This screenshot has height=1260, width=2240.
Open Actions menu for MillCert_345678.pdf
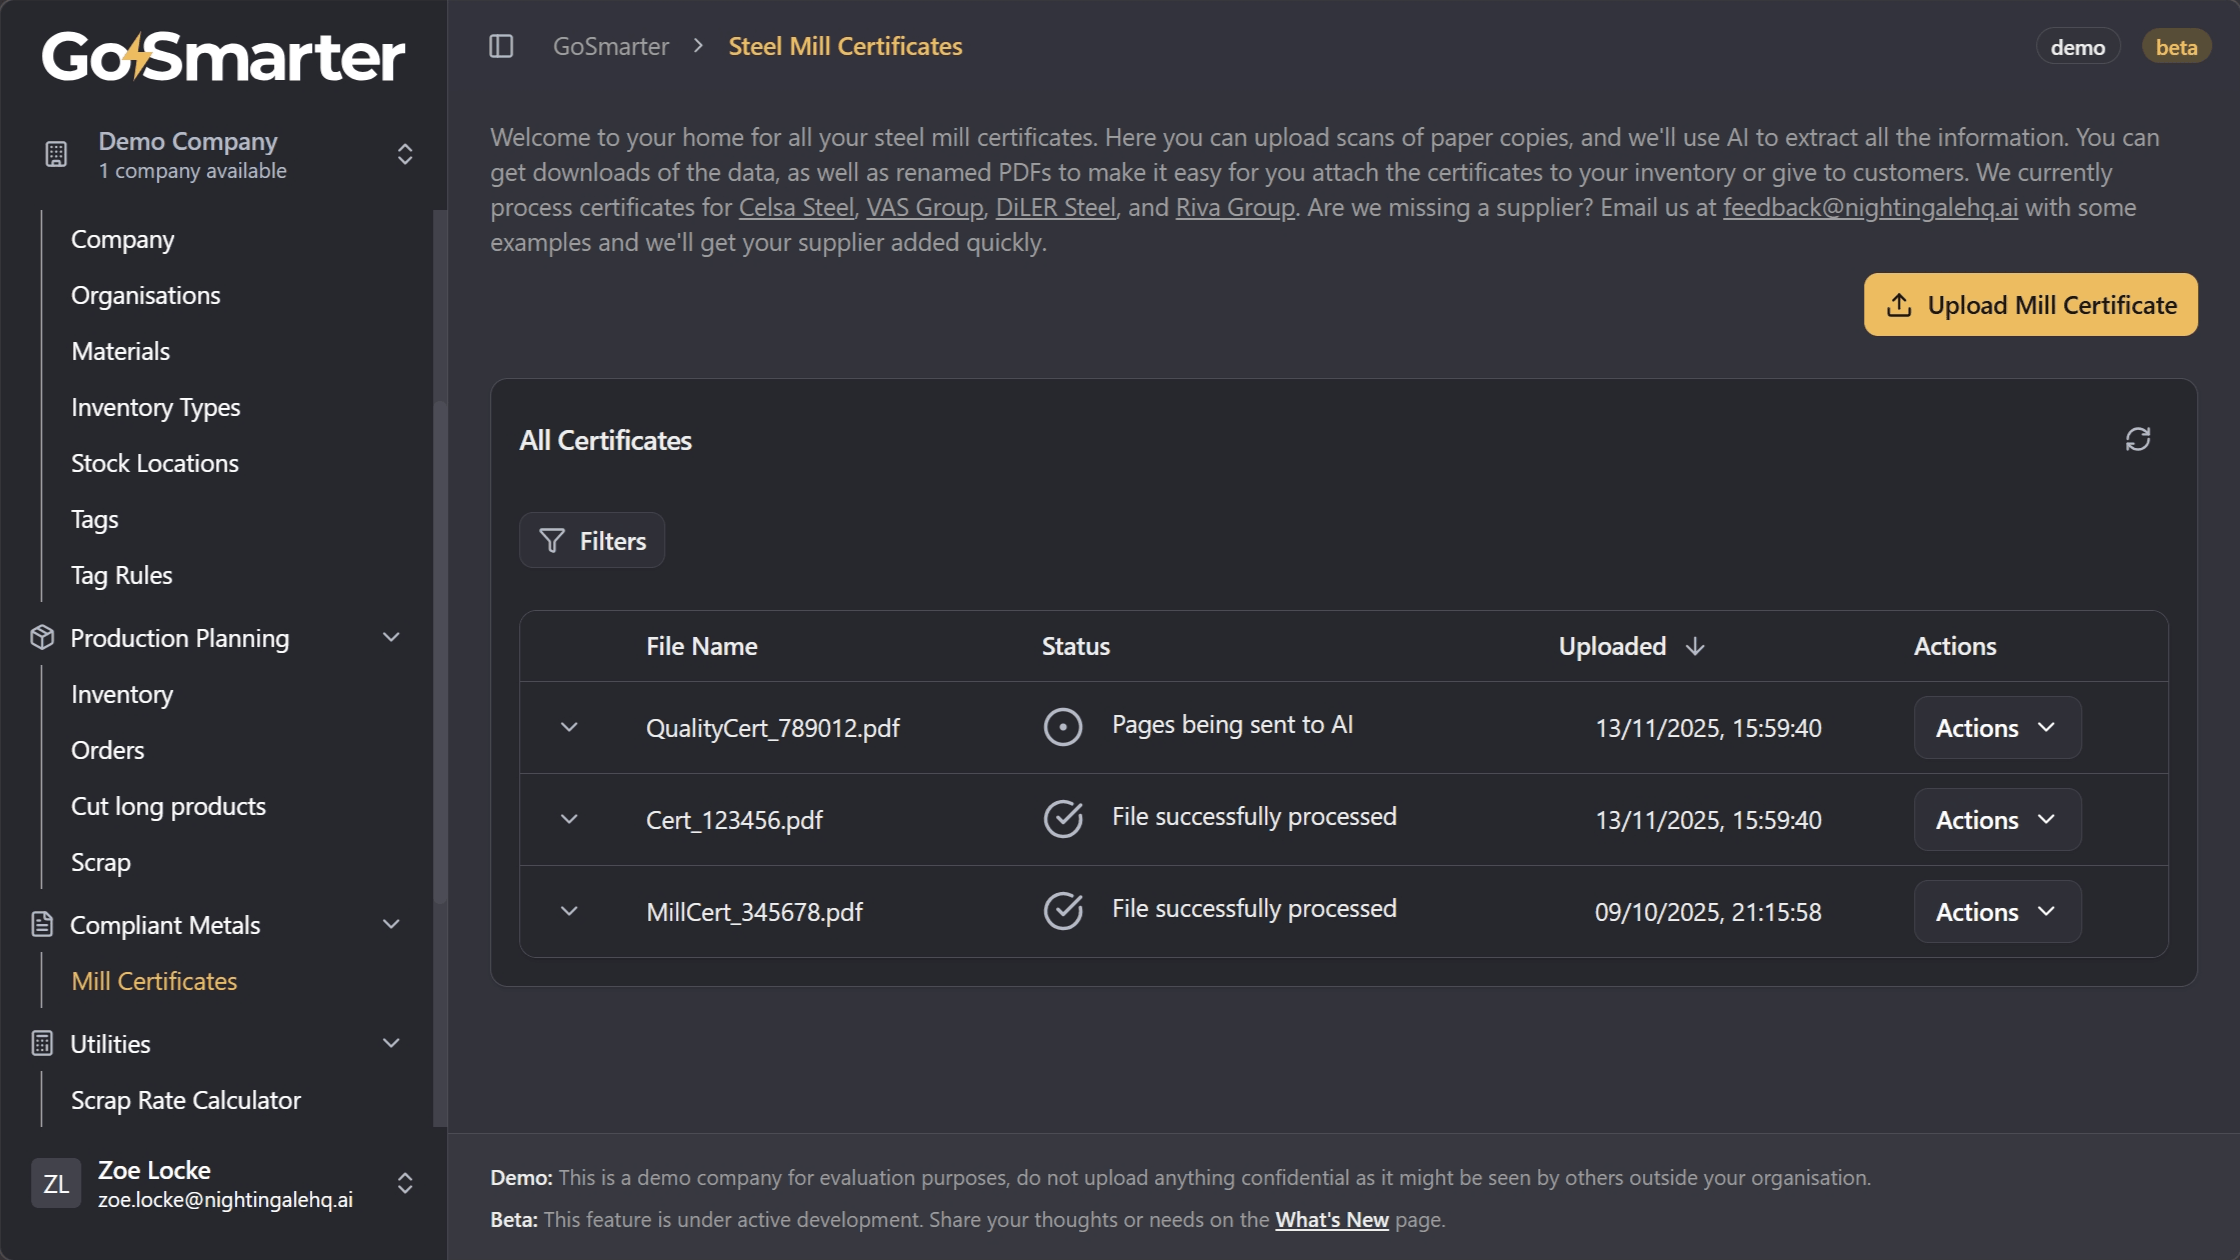point(1997,911)
